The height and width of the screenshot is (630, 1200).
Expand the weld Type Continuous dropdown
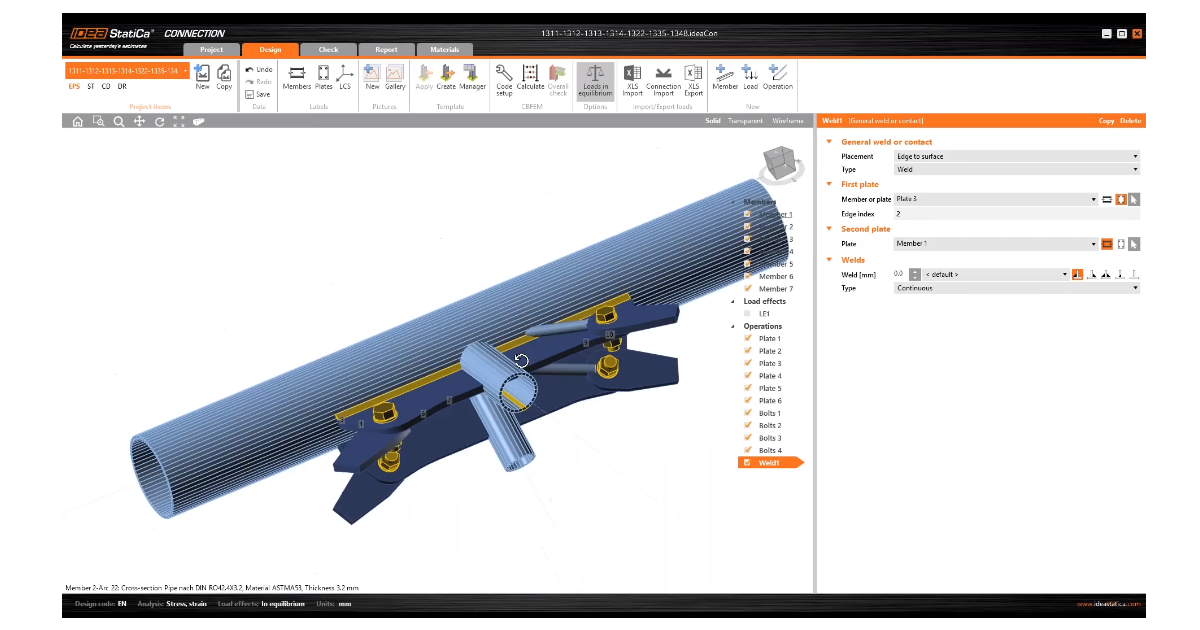coord(1016,288)
